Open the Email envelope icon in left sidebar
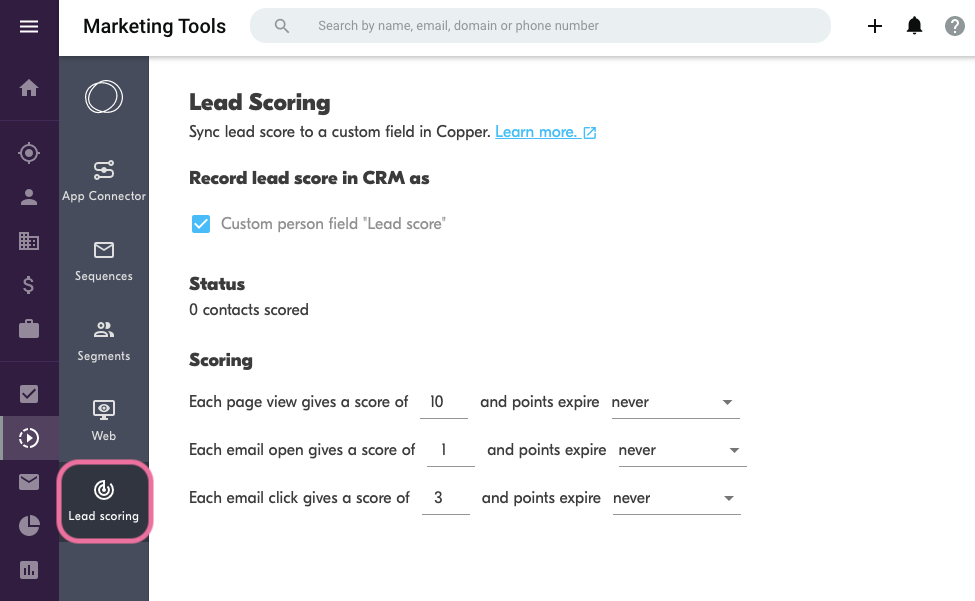This screenshot has height=601, width=975. pyautogui.click(x=29, y=482)
